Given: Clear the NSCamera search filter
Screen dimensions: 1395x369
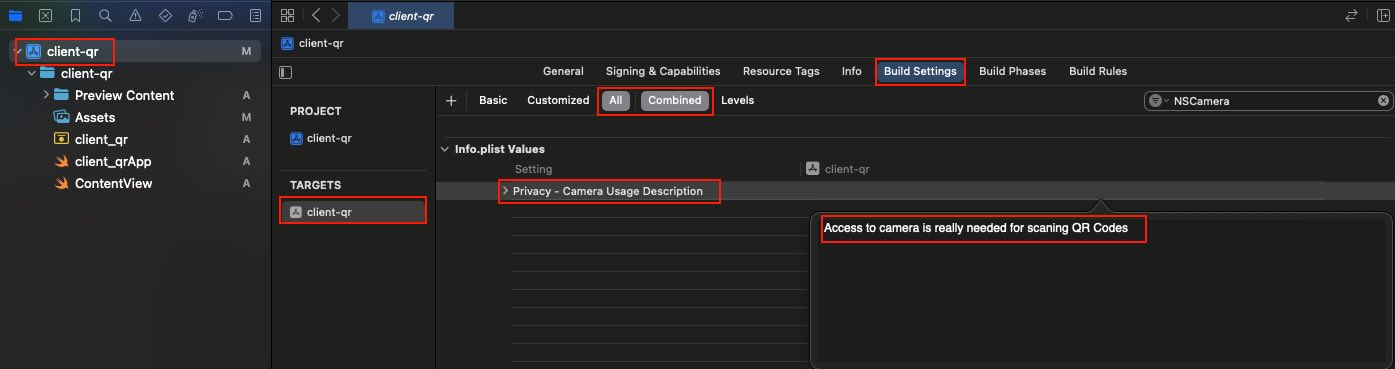Looking at the screenshot, I should click(x=1383, y=100).
